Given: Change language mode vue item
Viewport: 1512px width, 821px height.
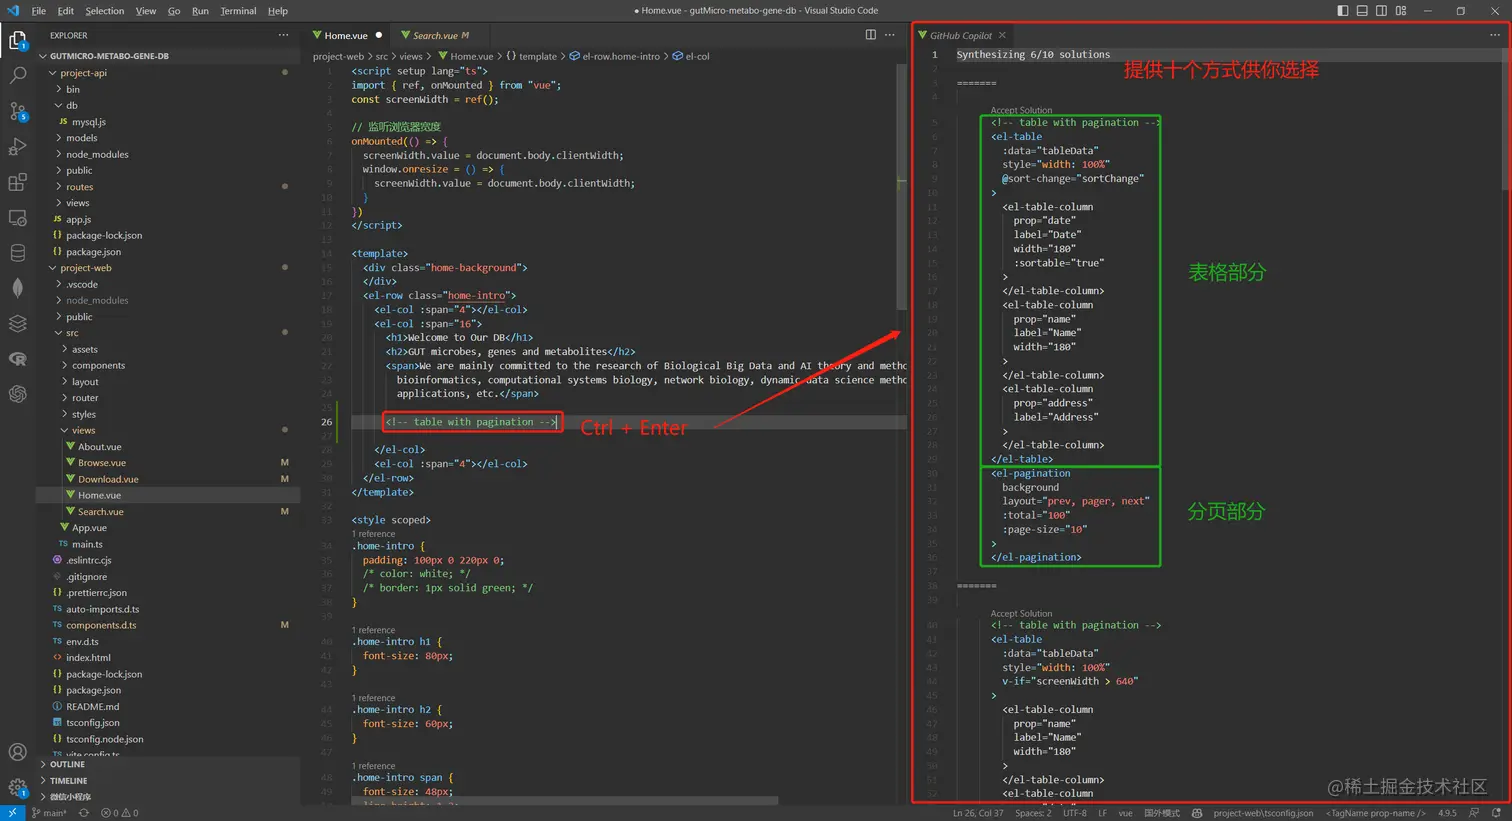Looking at the screenshot, I should click(x=1125, y=813).
